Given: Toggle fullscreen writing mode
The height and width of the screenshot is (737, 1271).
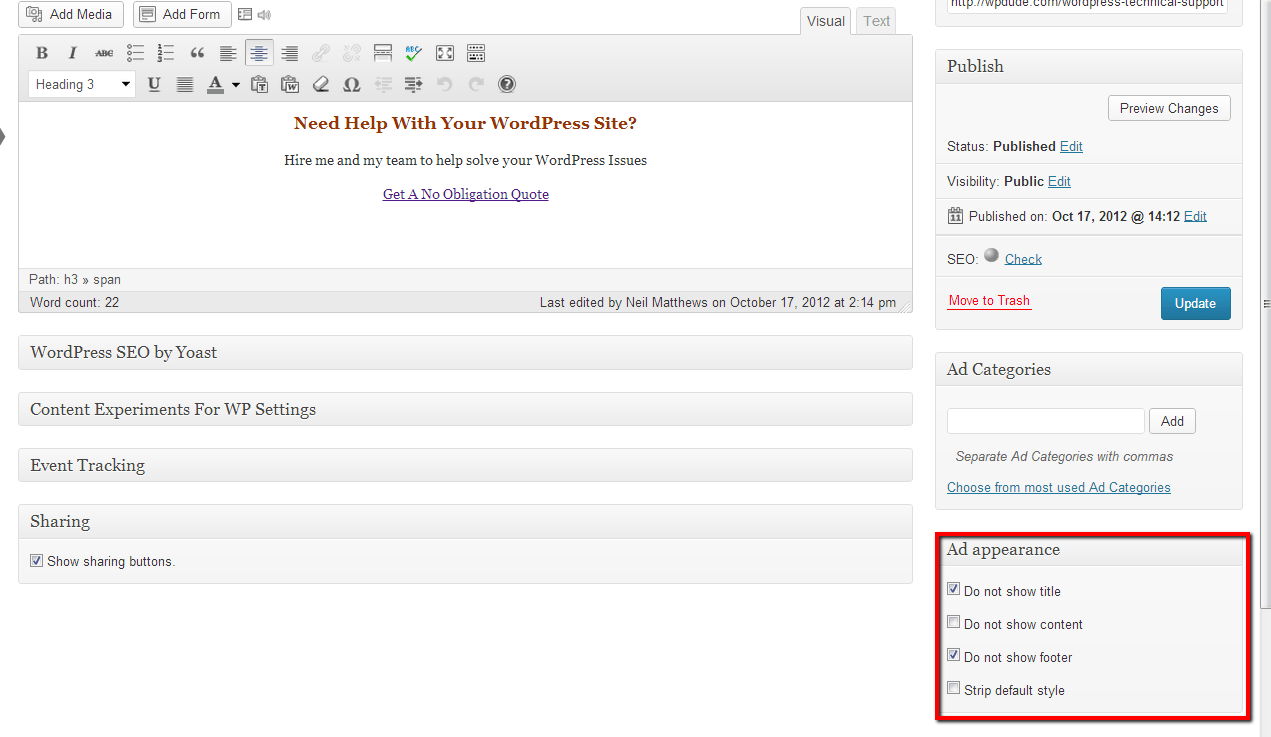Looking at the screenshot, I should tap(445, 53).
